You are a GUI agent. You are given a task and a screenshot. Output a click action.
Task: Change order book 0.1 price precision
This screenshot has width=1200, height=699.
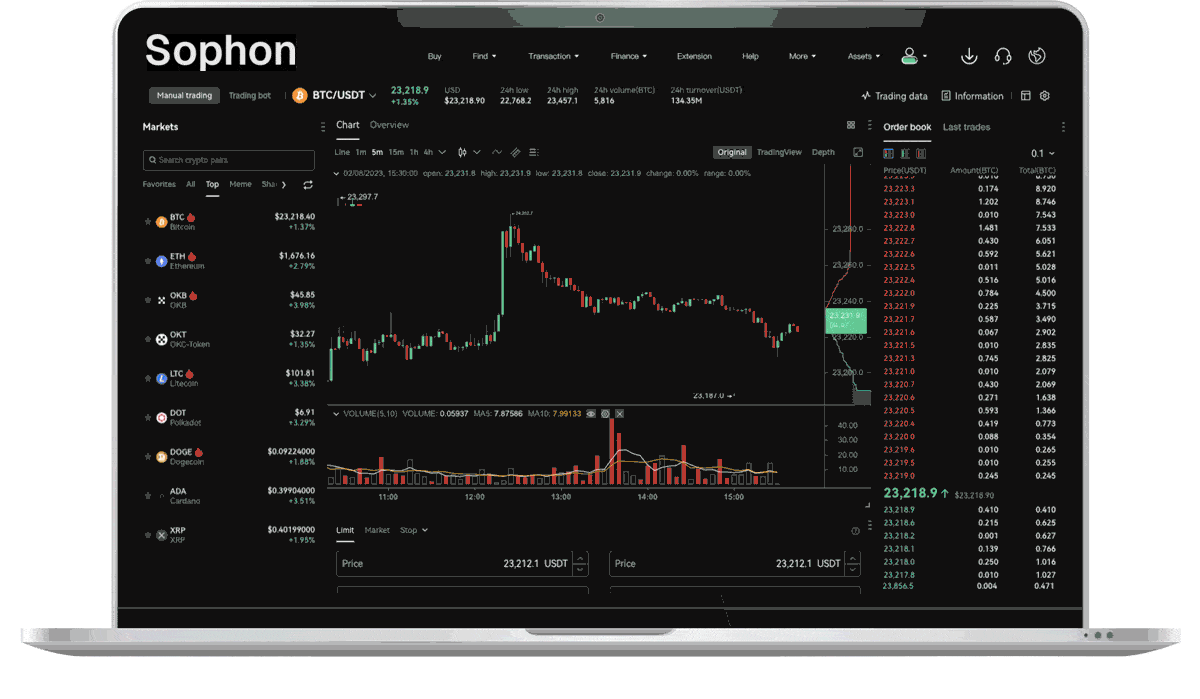click(x=1043, y=153)
